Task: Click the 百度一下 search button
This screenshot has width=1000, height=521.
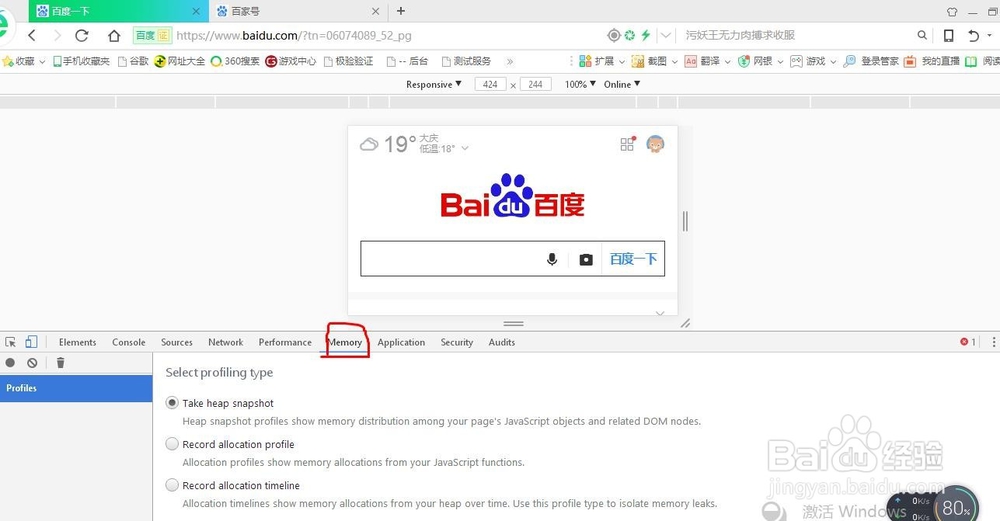Action: pyautogui.click(x=633, y=258)
